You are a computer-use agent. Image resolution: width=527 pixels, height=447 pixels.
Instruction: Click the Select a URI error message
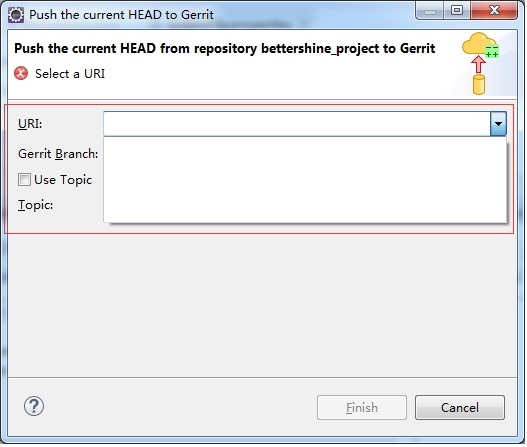(70, 74)
